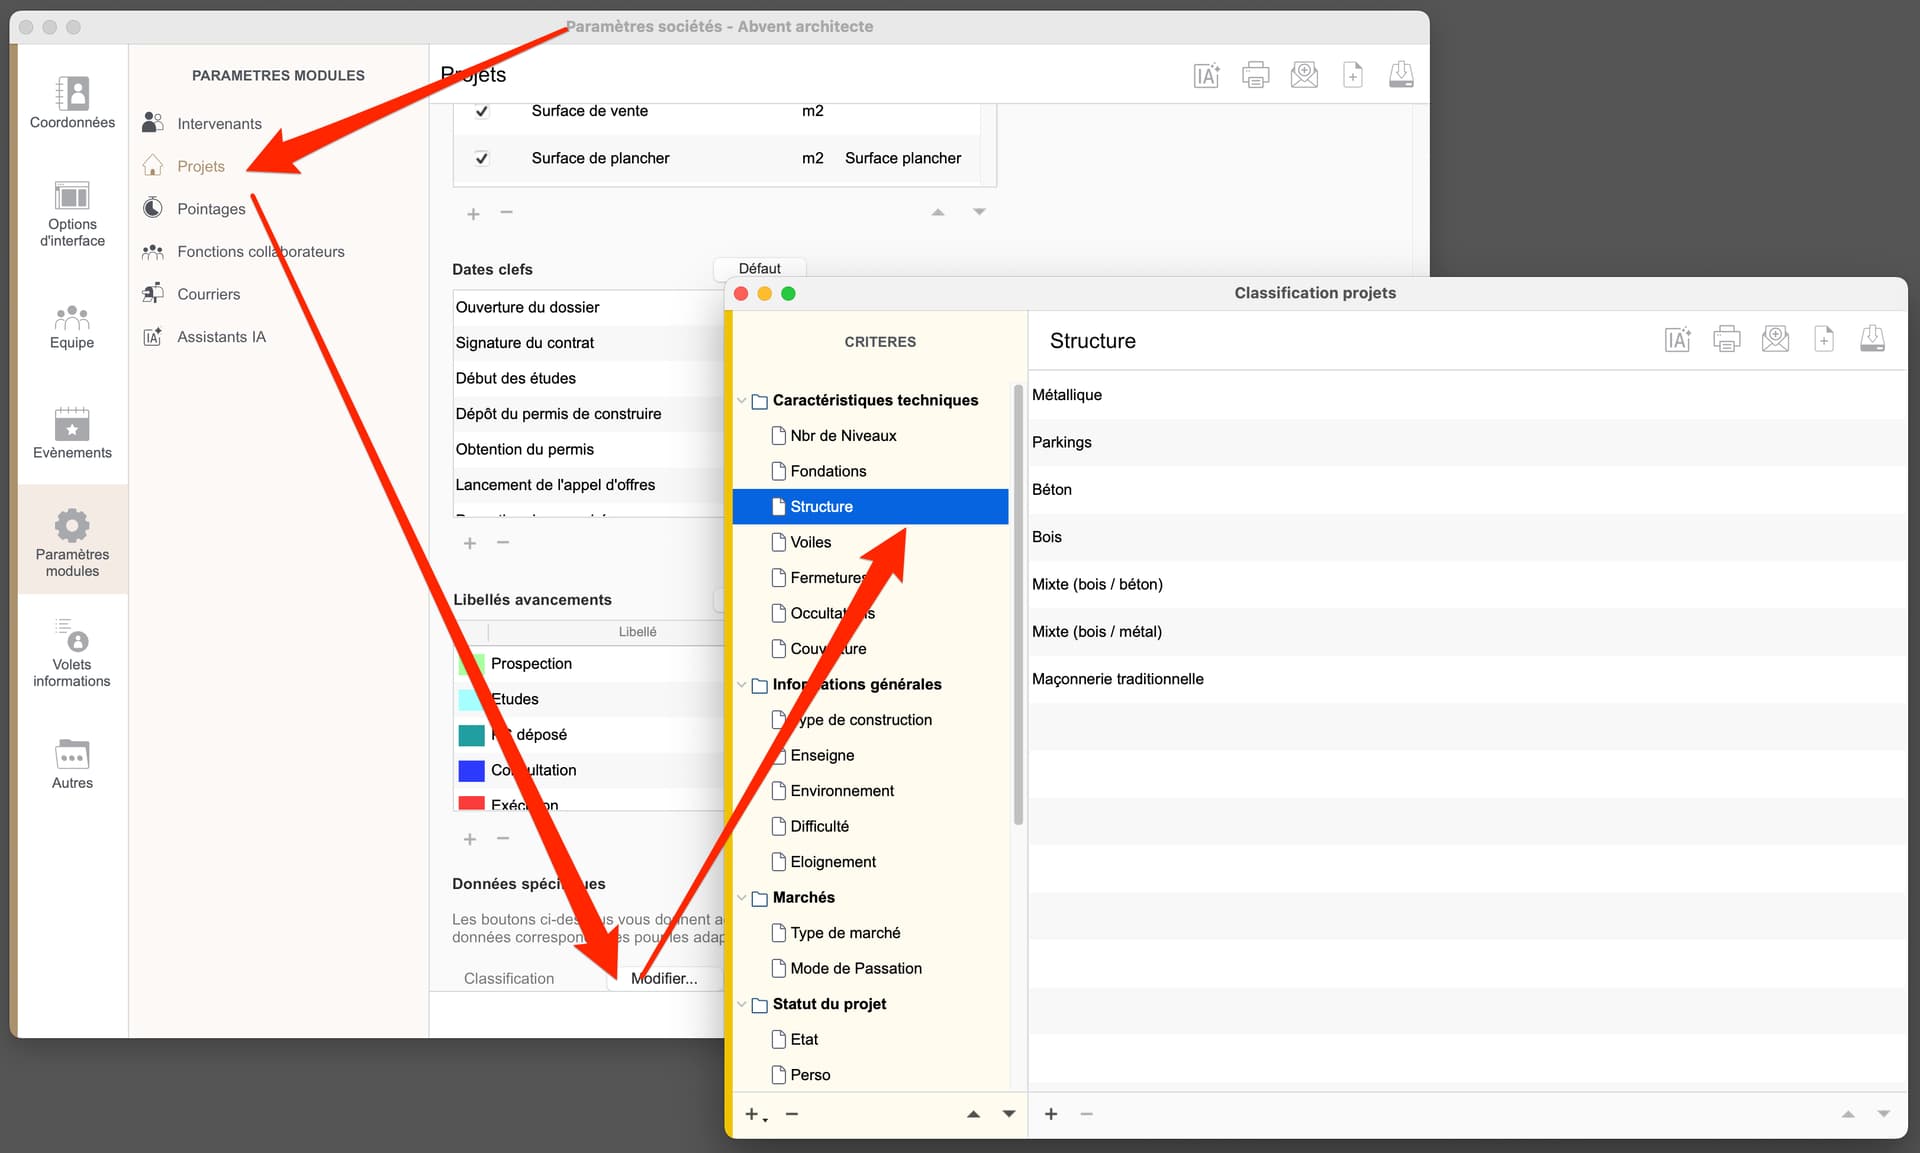This screenshot has height=1153, width=1920.
Task: Open Options d'interface panel
Action: pyautogui.click(x=72, y=213)
